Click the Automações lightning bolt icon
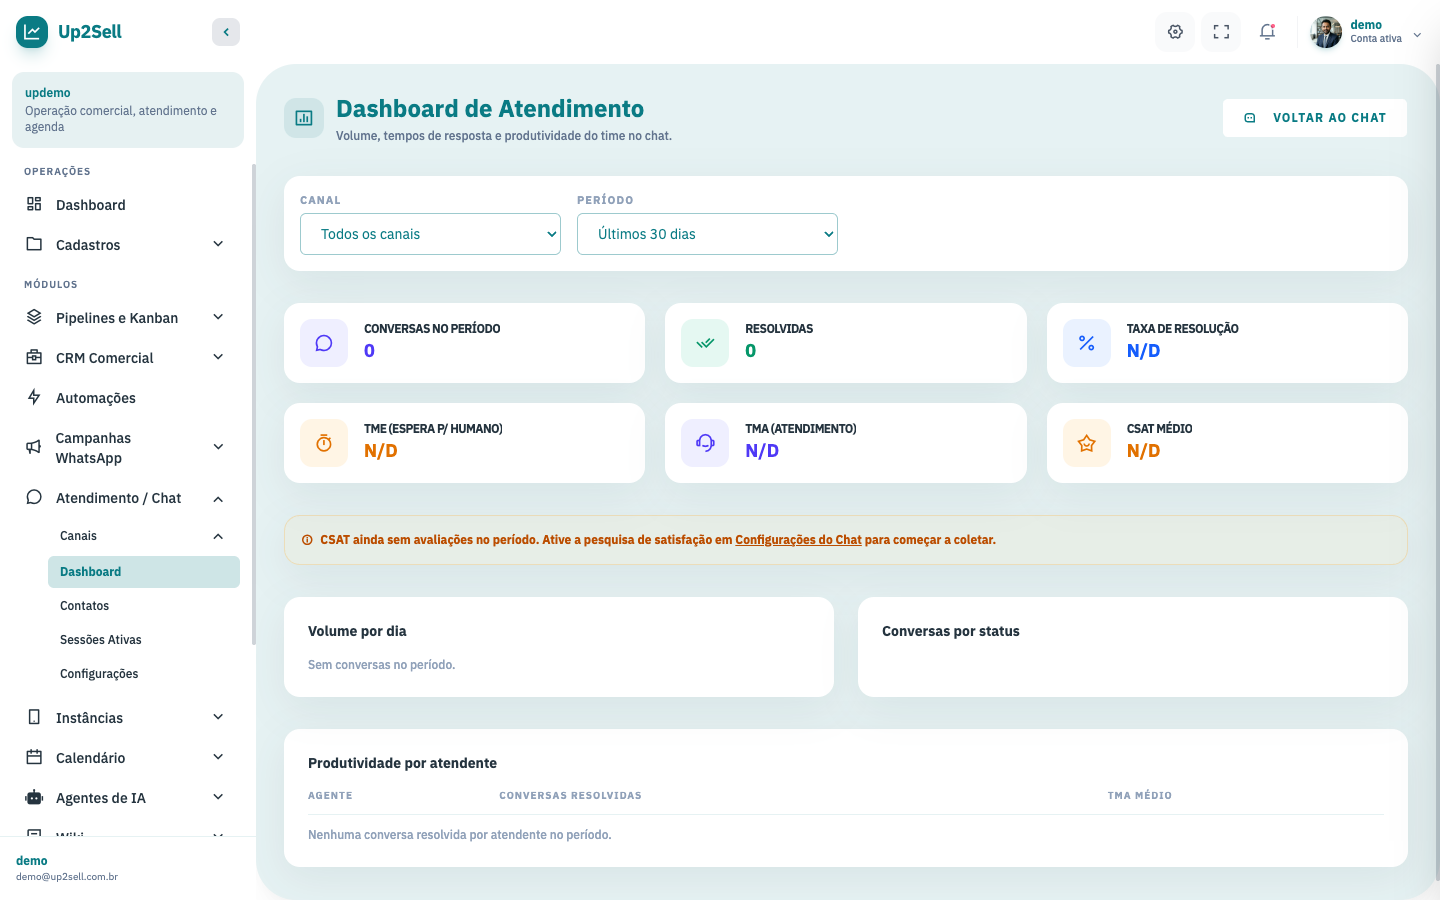The height and width of the screenshot is (900, 1440). coord(34,397)
